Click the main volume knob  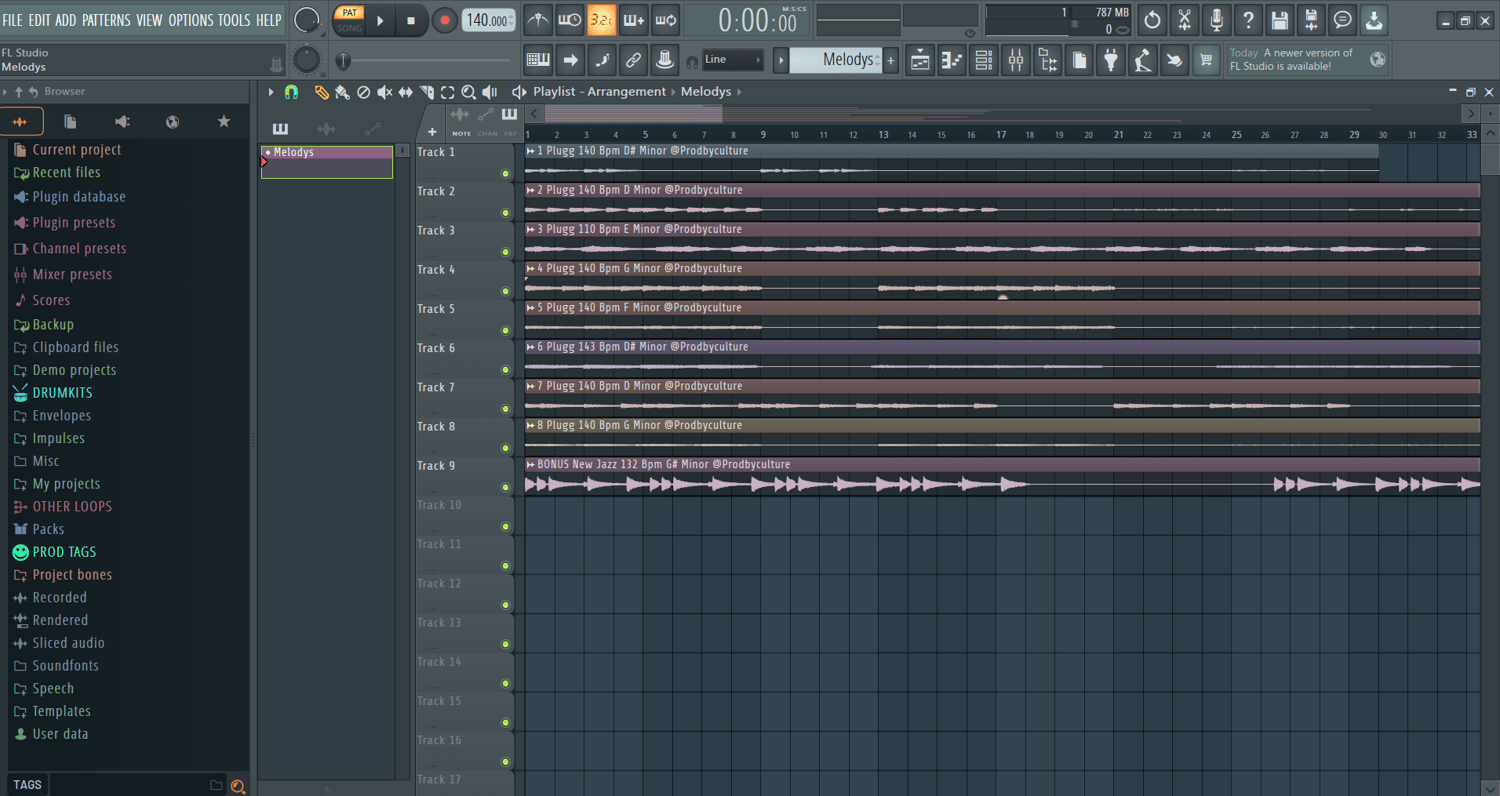(307, 20)
